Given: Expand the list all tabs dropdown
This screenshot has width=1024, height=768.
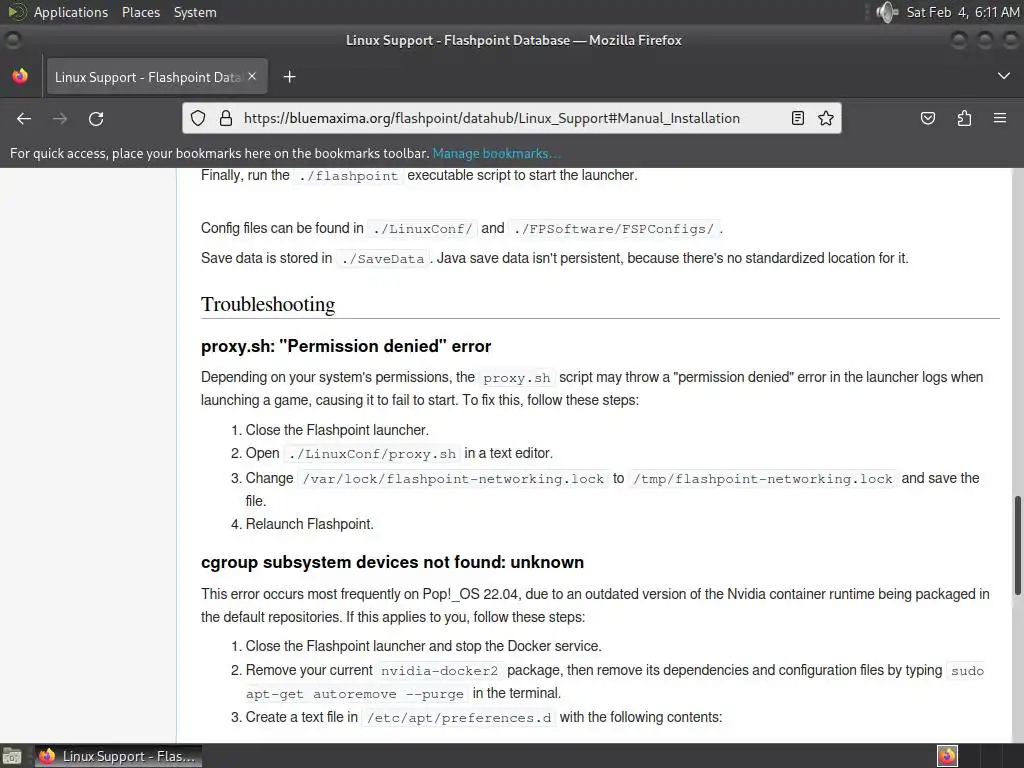Looking at the screenshot, I should (1004, 76).
